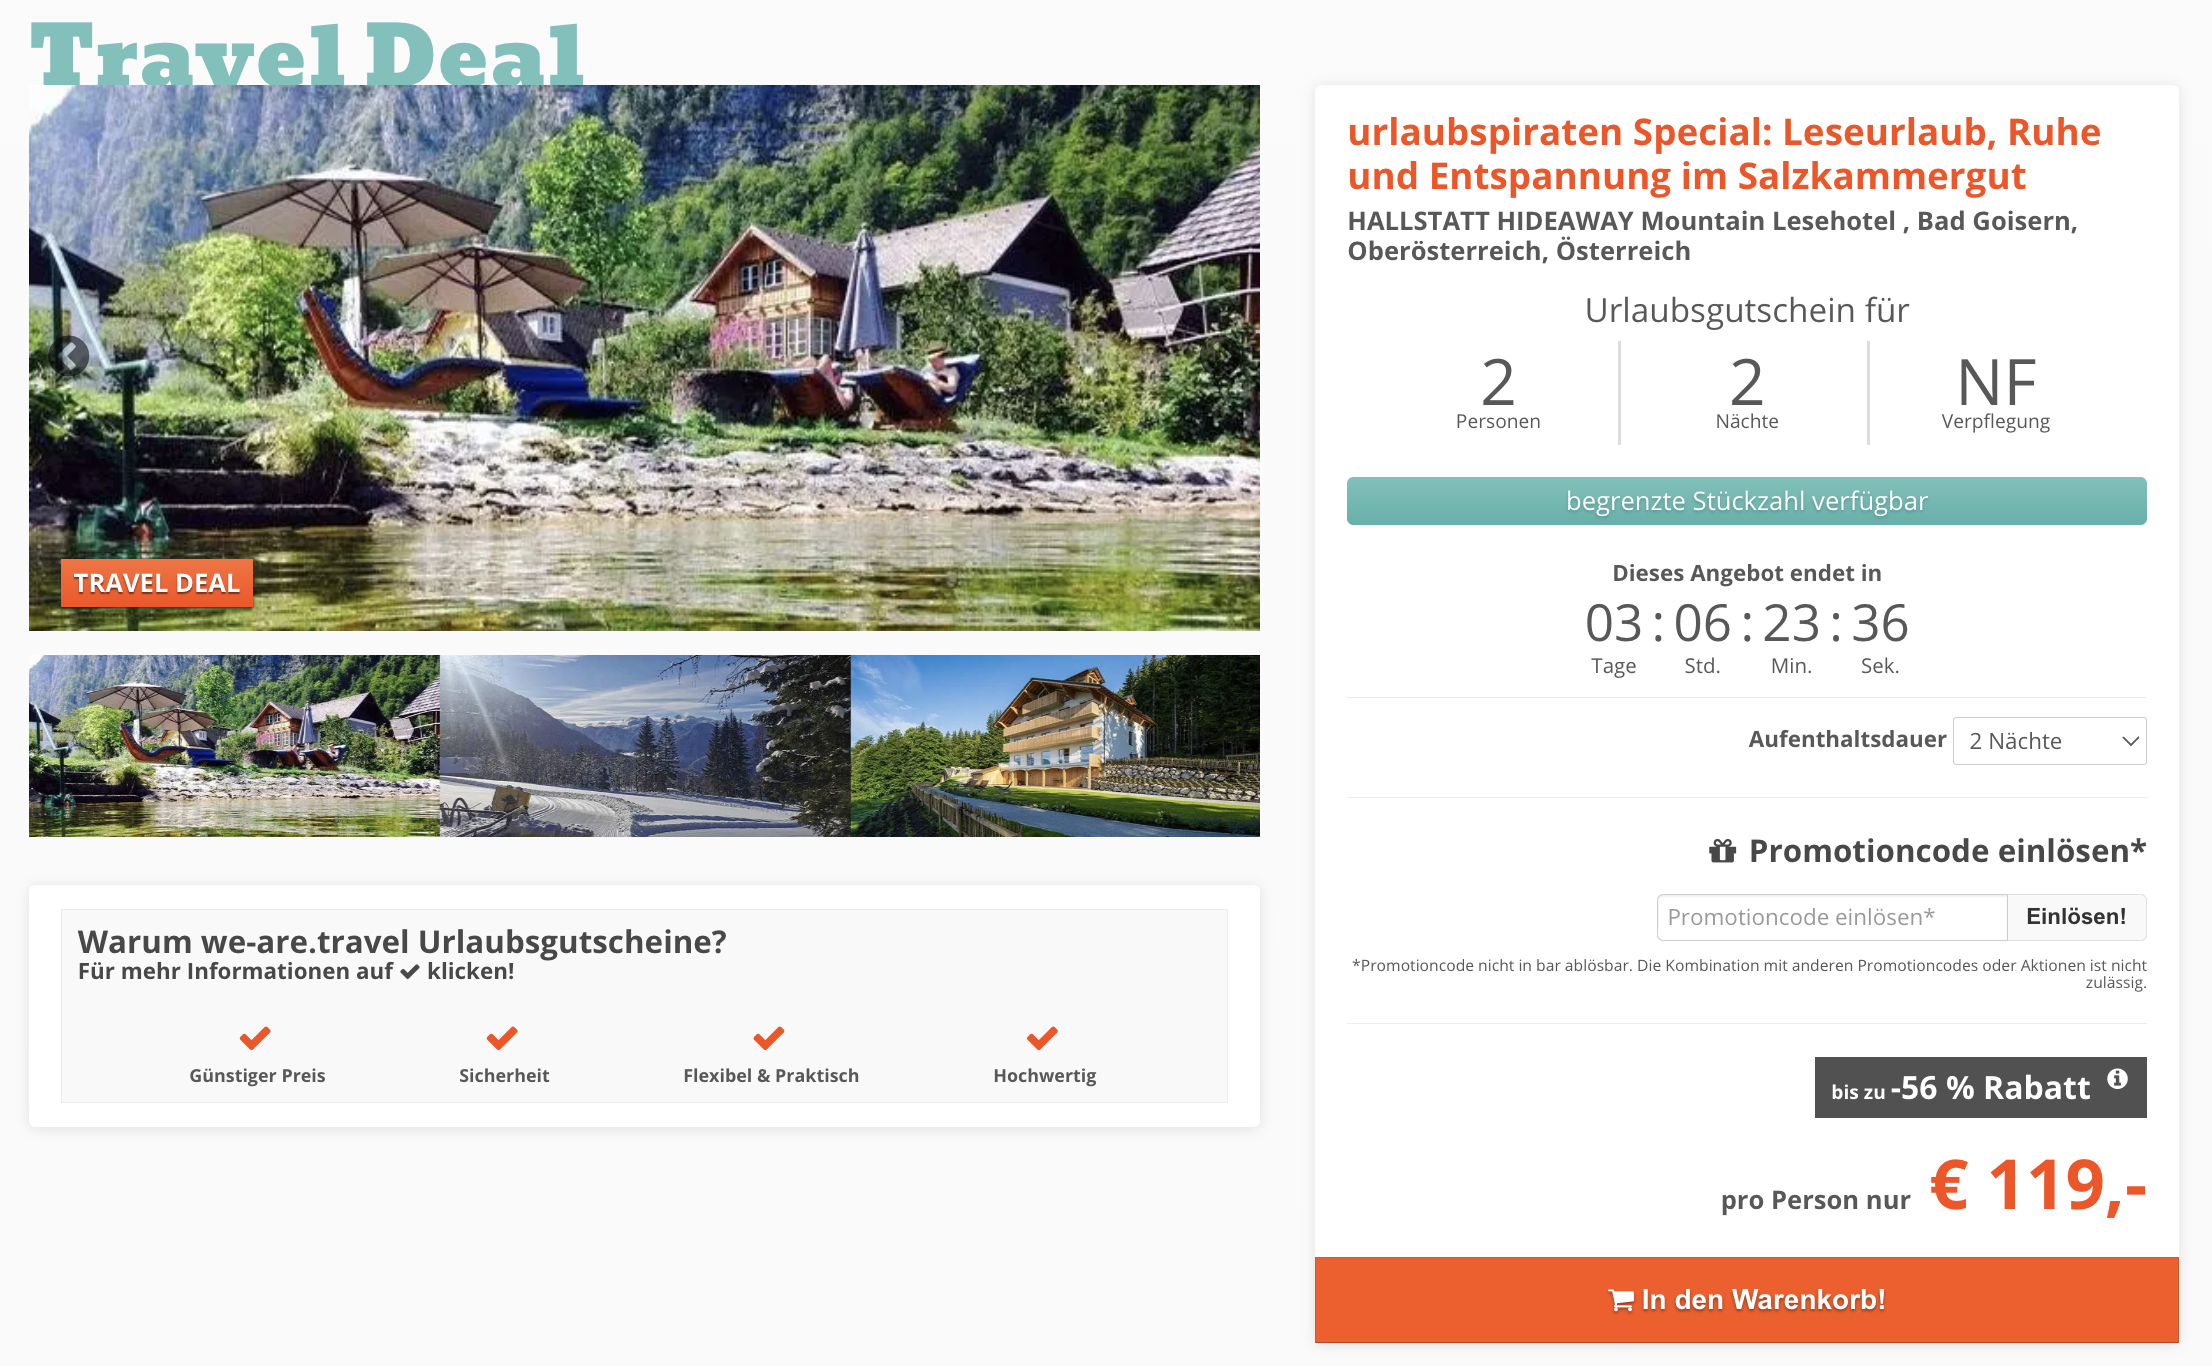The image size is (2212, 1366).
Task: Click the Günstiger Preis checkmark icon
Action: pyautogui.click(x=255, y=1038)
